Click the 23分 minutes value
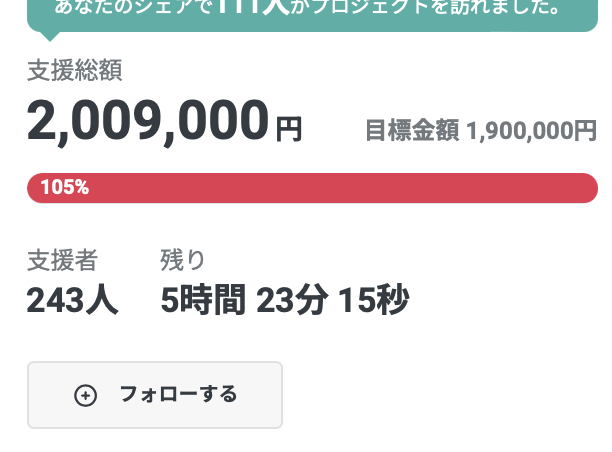 pyautogui.click(x=291, y=299)
